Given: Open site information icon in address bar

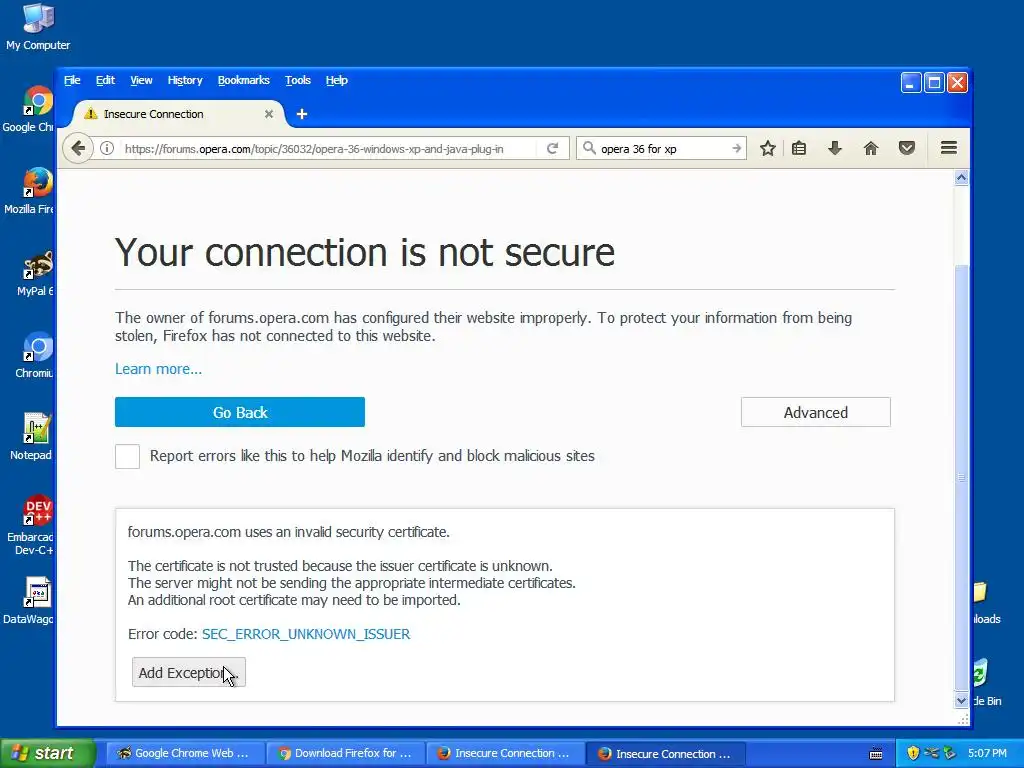Looking at the screenshot, I should tap(107, 148).
